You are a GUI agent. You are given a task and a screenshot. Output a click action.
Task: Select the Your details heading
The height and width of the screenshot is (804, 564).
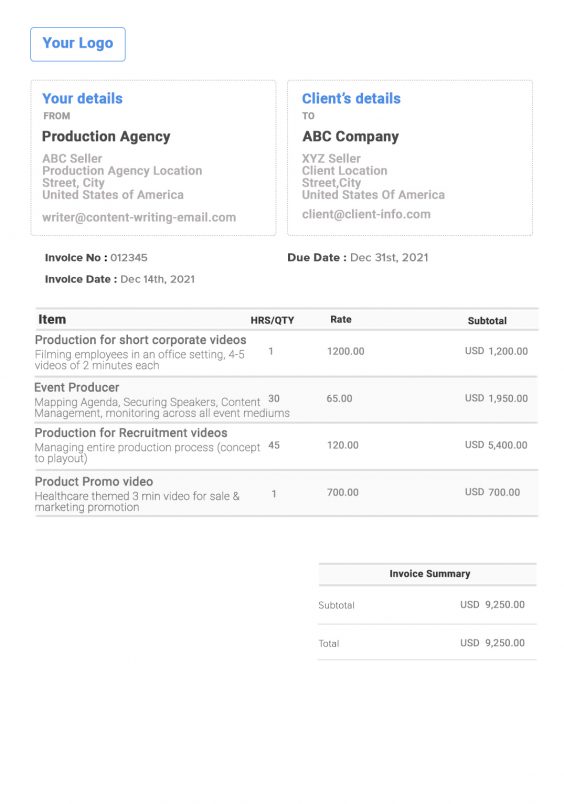pyautogui.click(x=82, y=98)
